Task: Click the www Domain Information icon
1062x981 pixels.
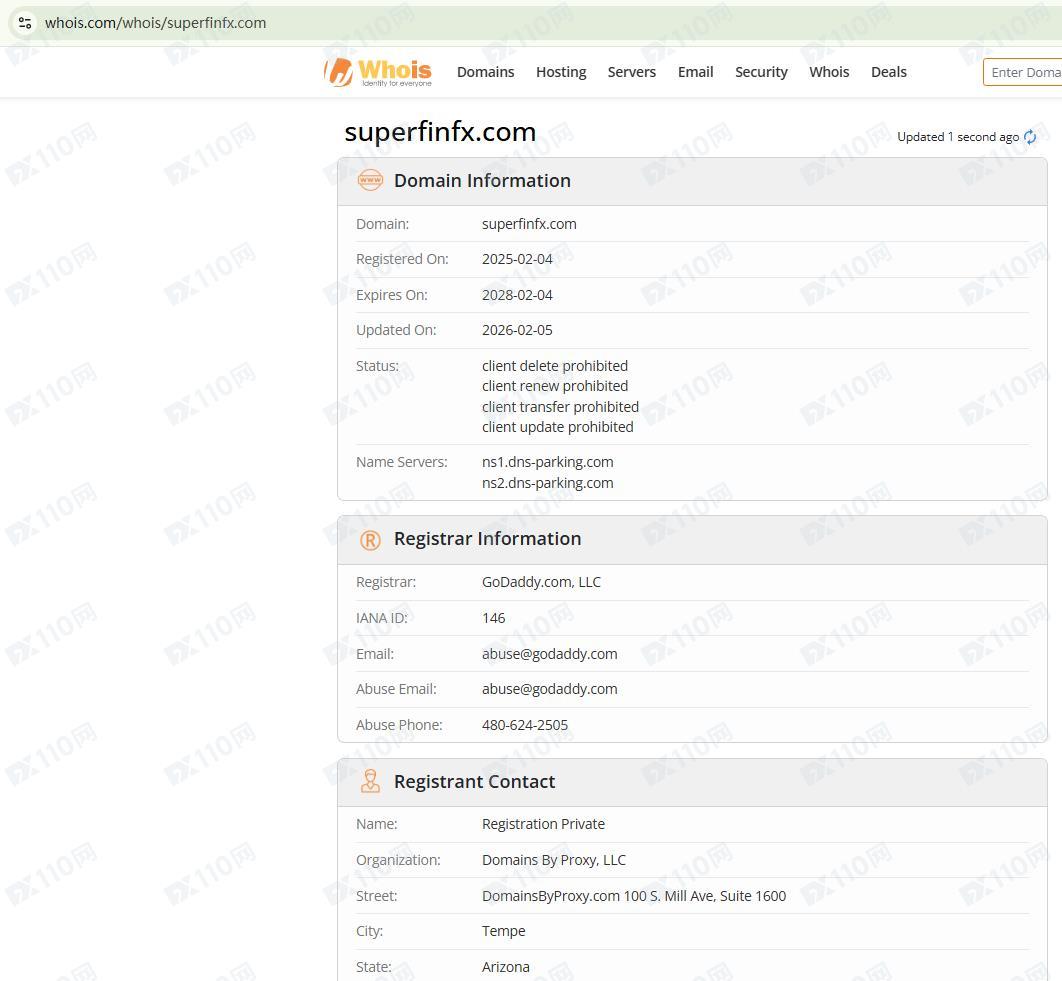Action: click(x=370, y=181)
